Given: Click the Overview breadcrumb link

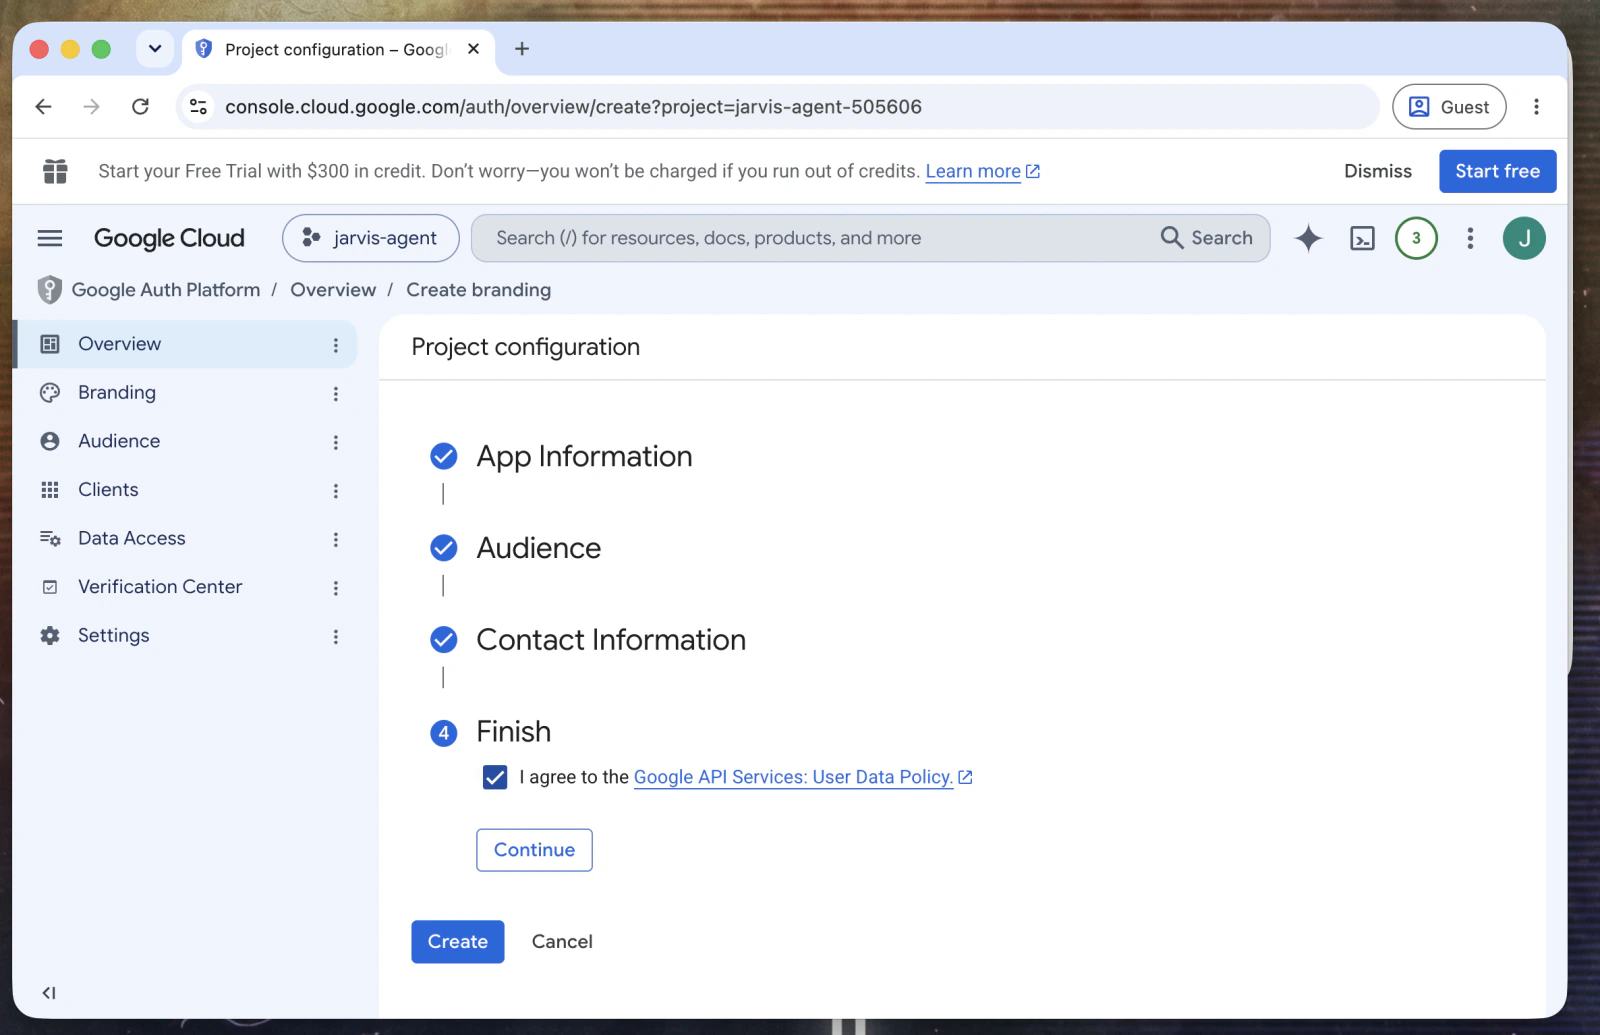Looking at the screenshot, I should pos(333,290).
